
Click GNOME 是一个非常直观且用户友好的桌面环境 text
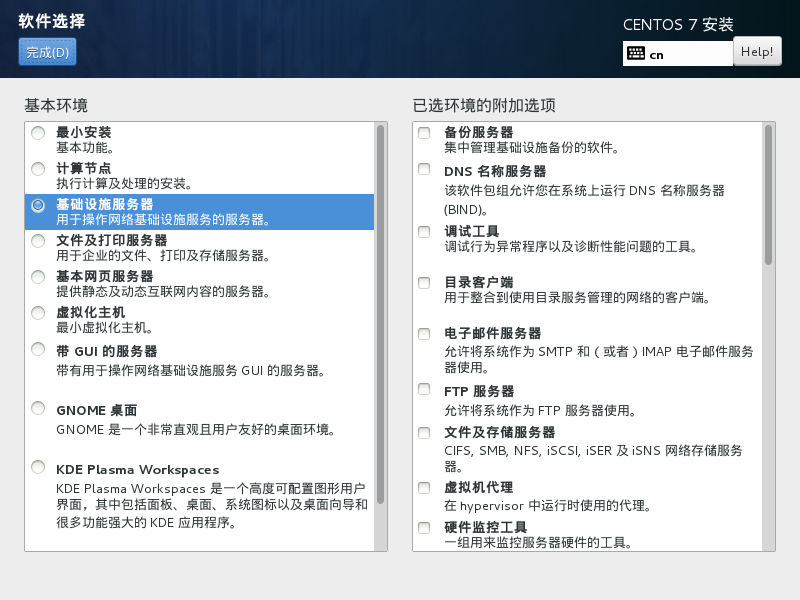195,430
